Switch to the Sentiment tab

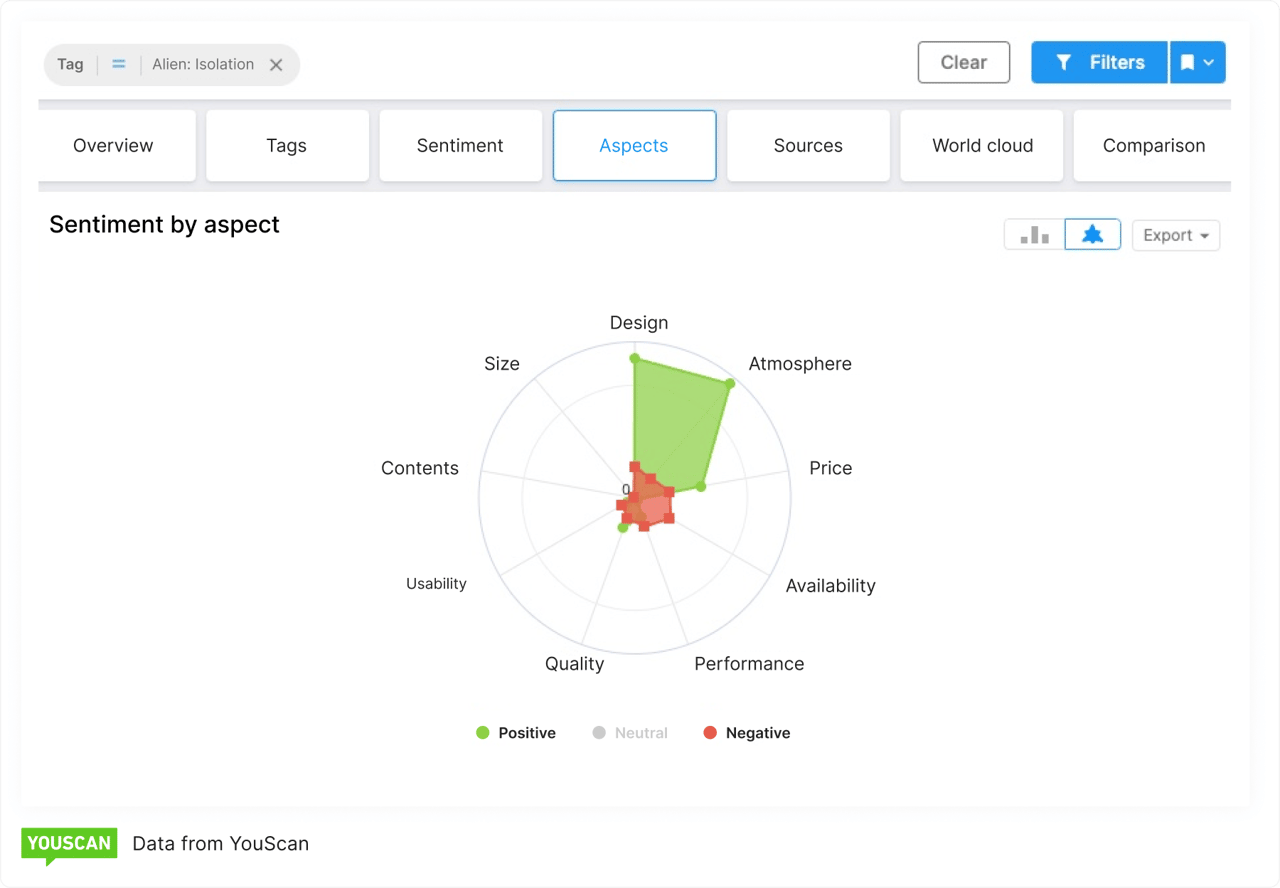point(460,145)
